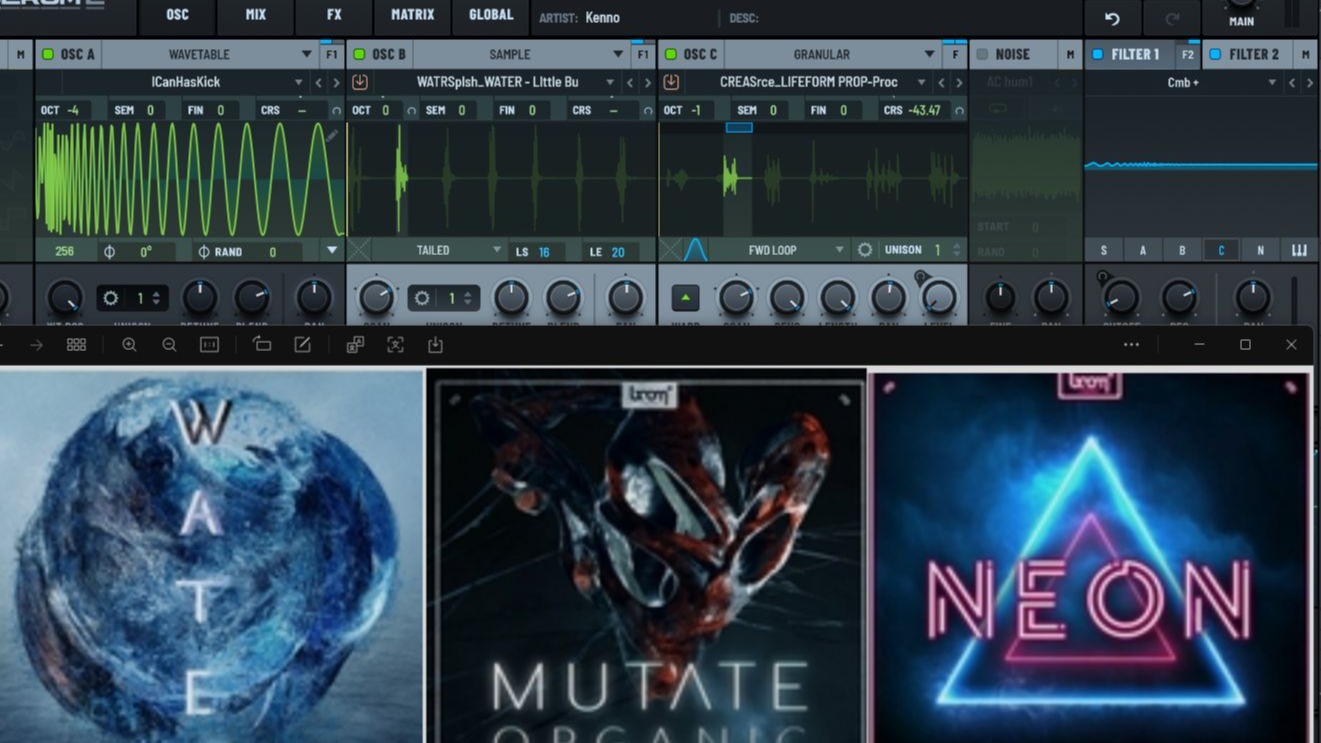
Task: Click OSC B sample import icon
Action: 360,82
